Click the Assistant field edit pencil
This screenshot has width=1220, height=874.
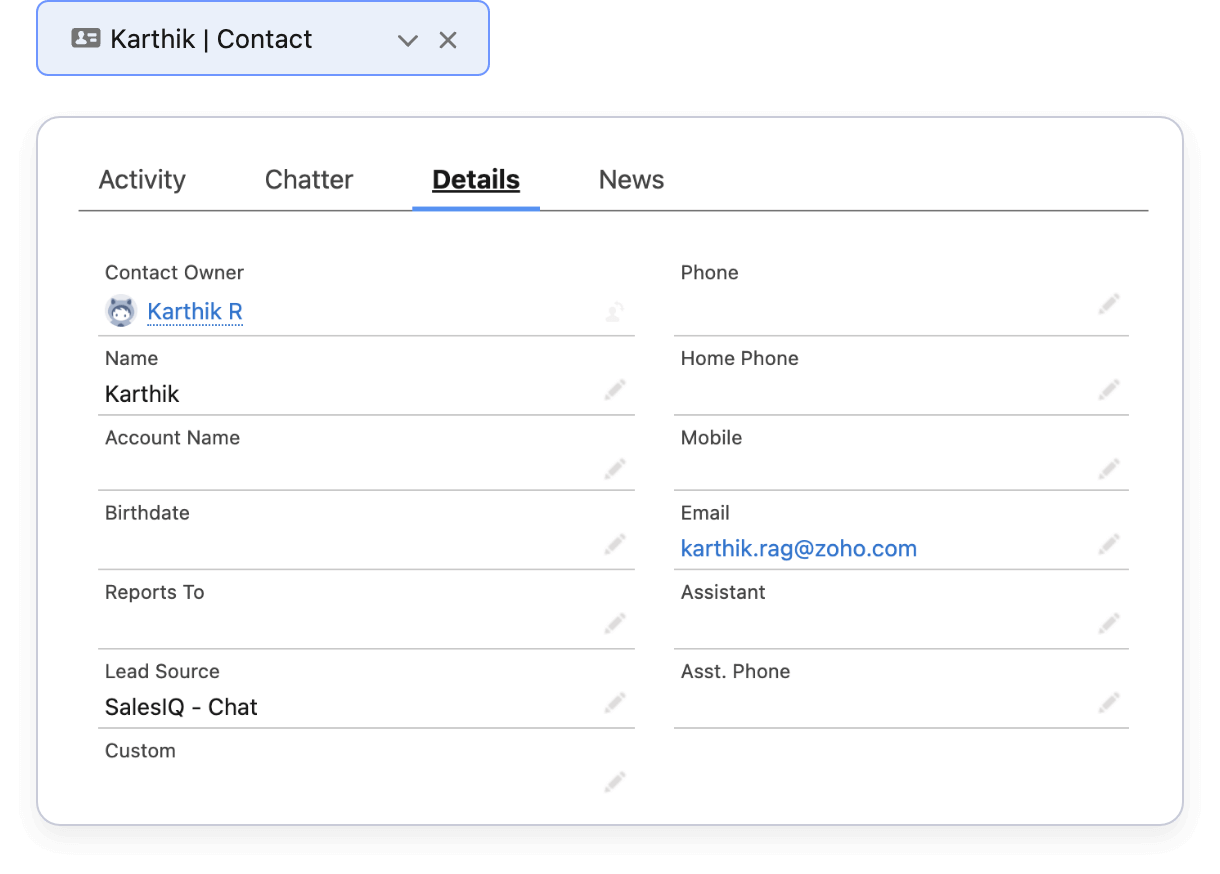click(1108, 623)
